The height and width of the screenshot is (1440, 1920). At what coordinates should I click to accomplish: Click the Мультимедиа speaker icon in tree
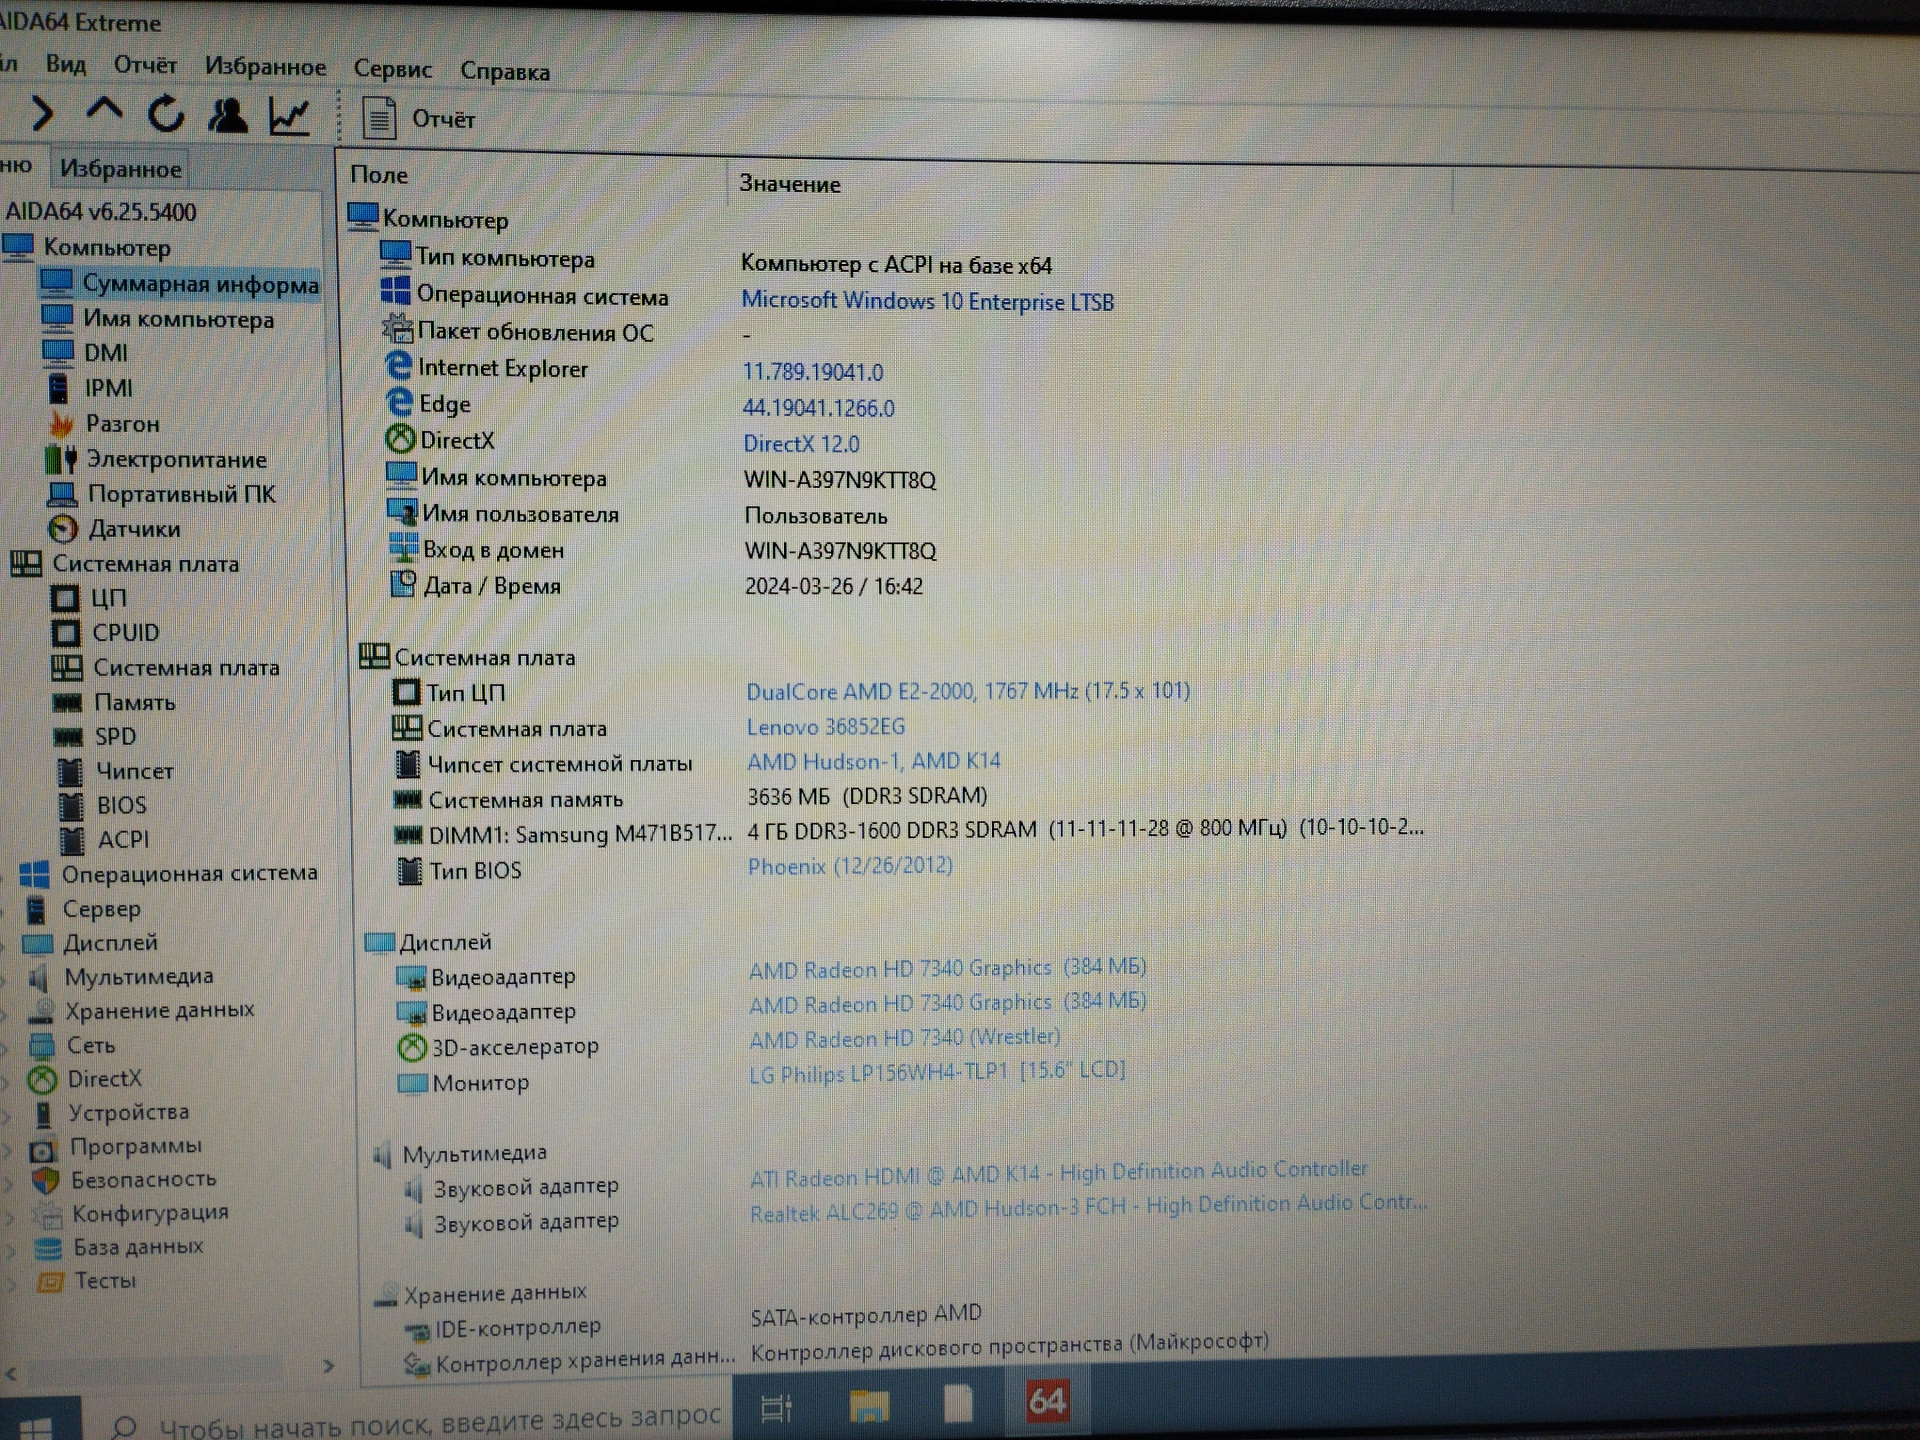(x=39, y=978)
